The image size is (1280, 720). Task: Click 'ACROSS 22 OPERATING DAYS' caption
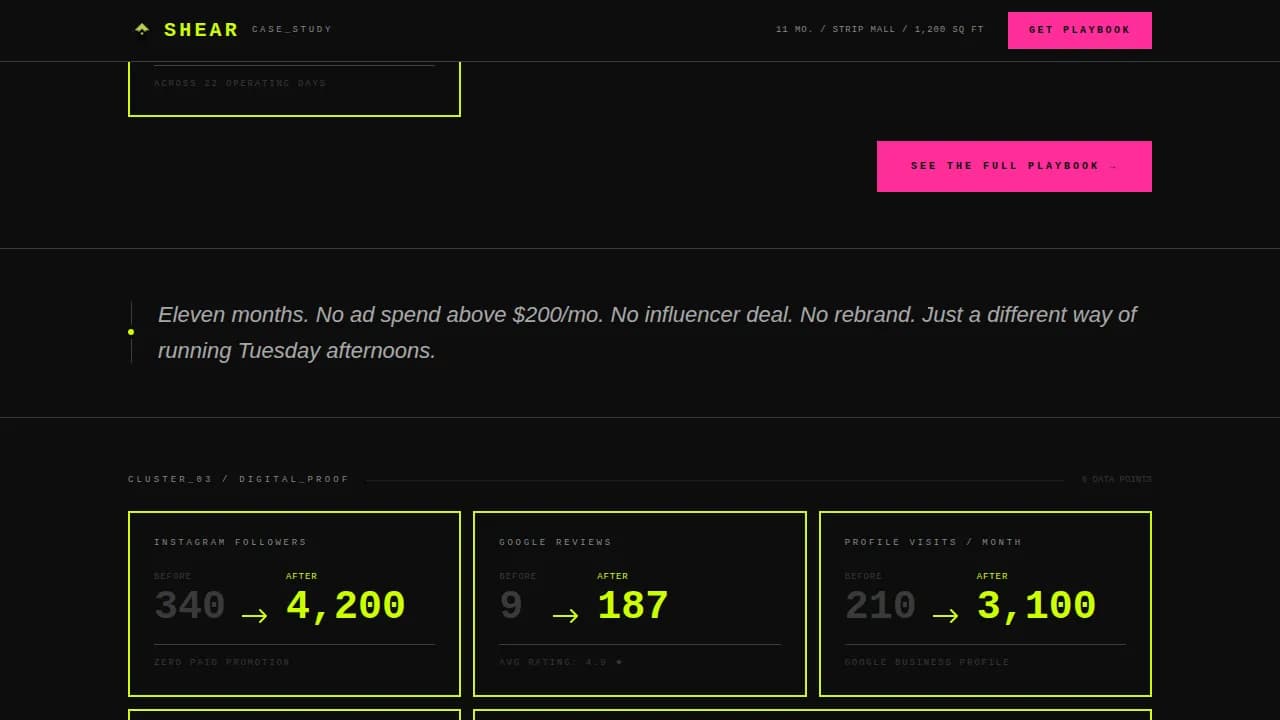(240, 83)
